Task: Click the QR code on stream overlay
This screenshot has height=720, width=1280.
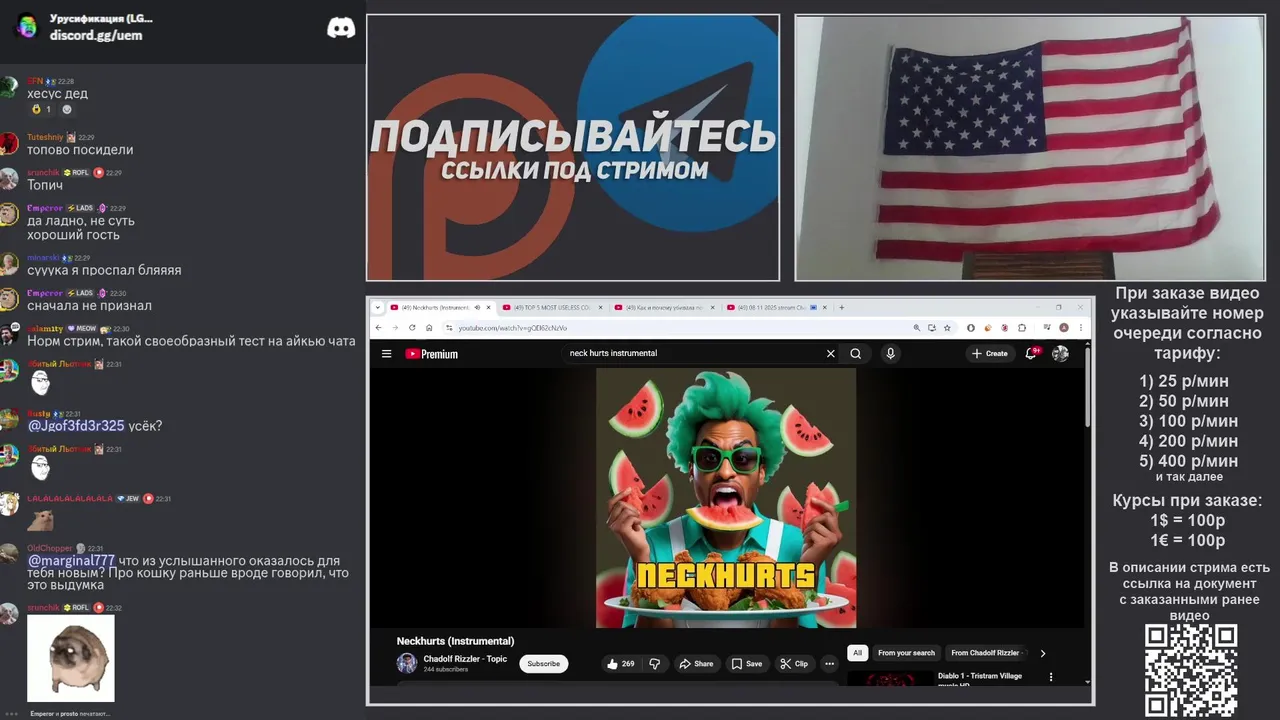Action: click(x=1190, y=670)
